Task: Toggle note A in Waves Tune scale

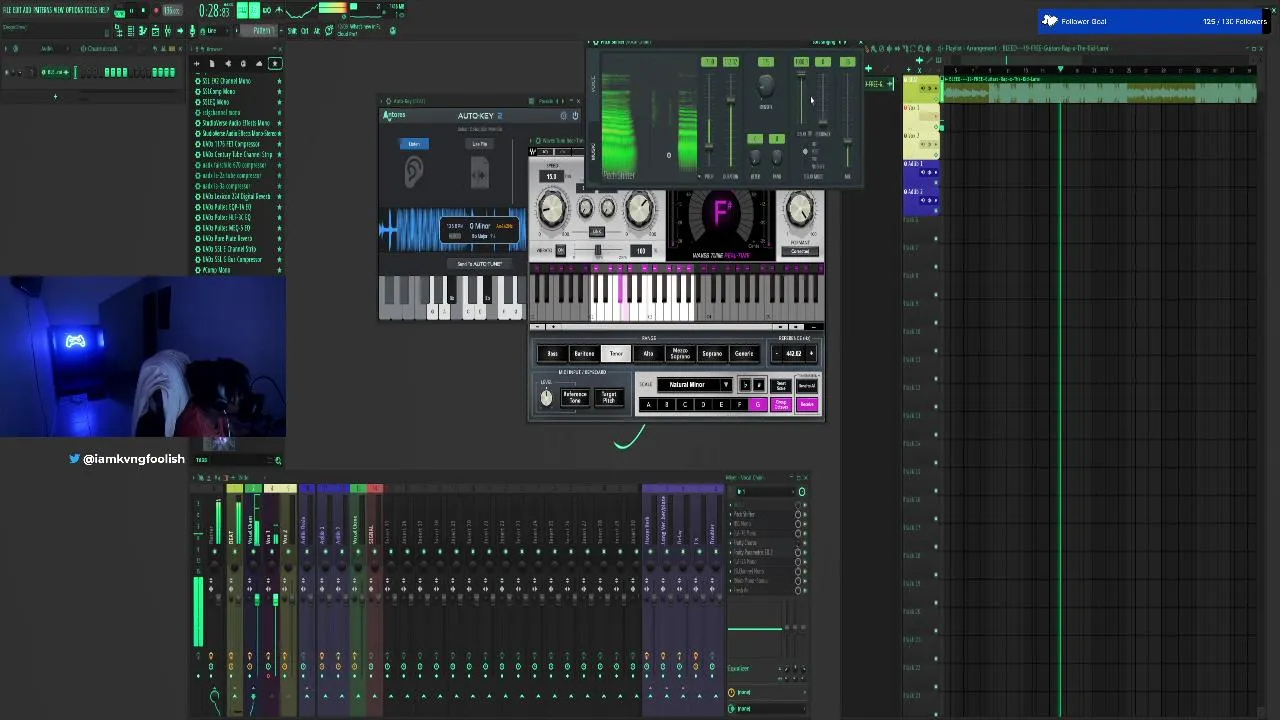Action: click(x=648, y=405)
